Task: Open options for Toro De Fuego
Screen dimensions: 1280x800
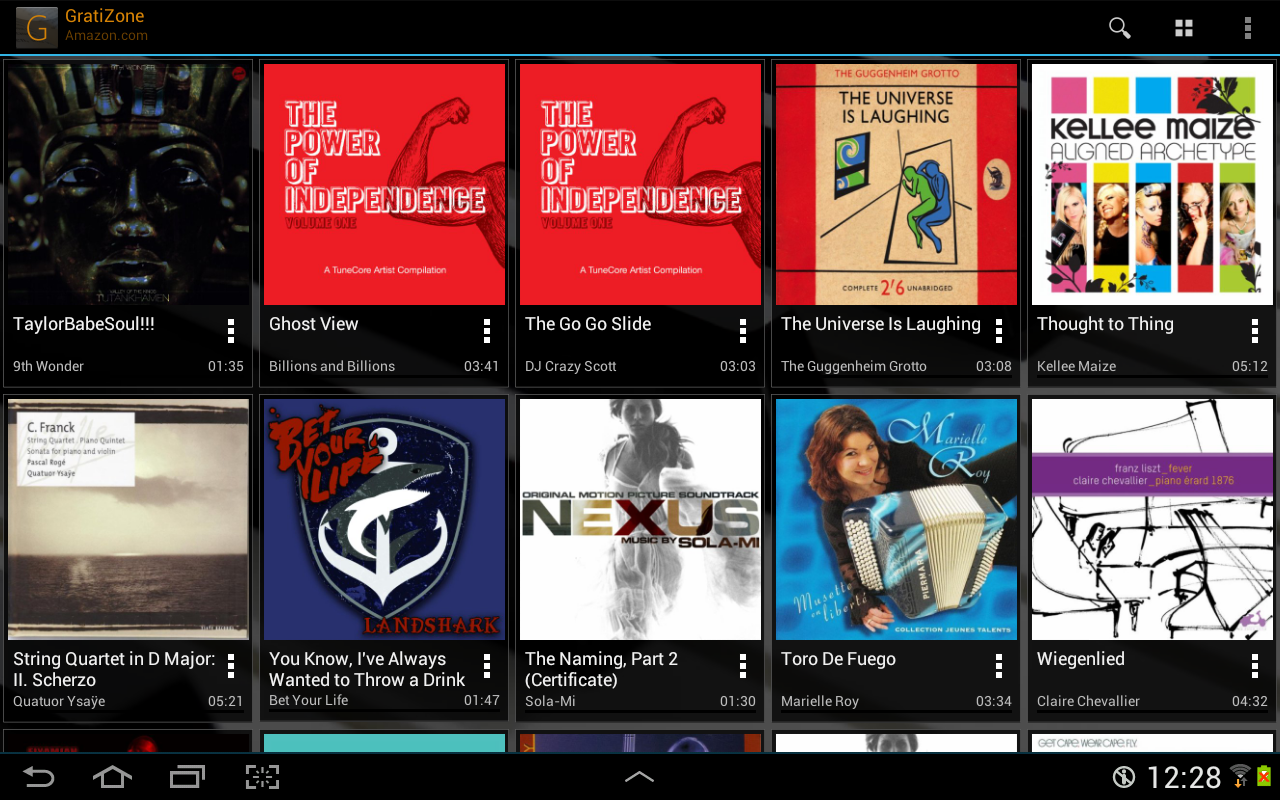Action: (x=999, y=666)
